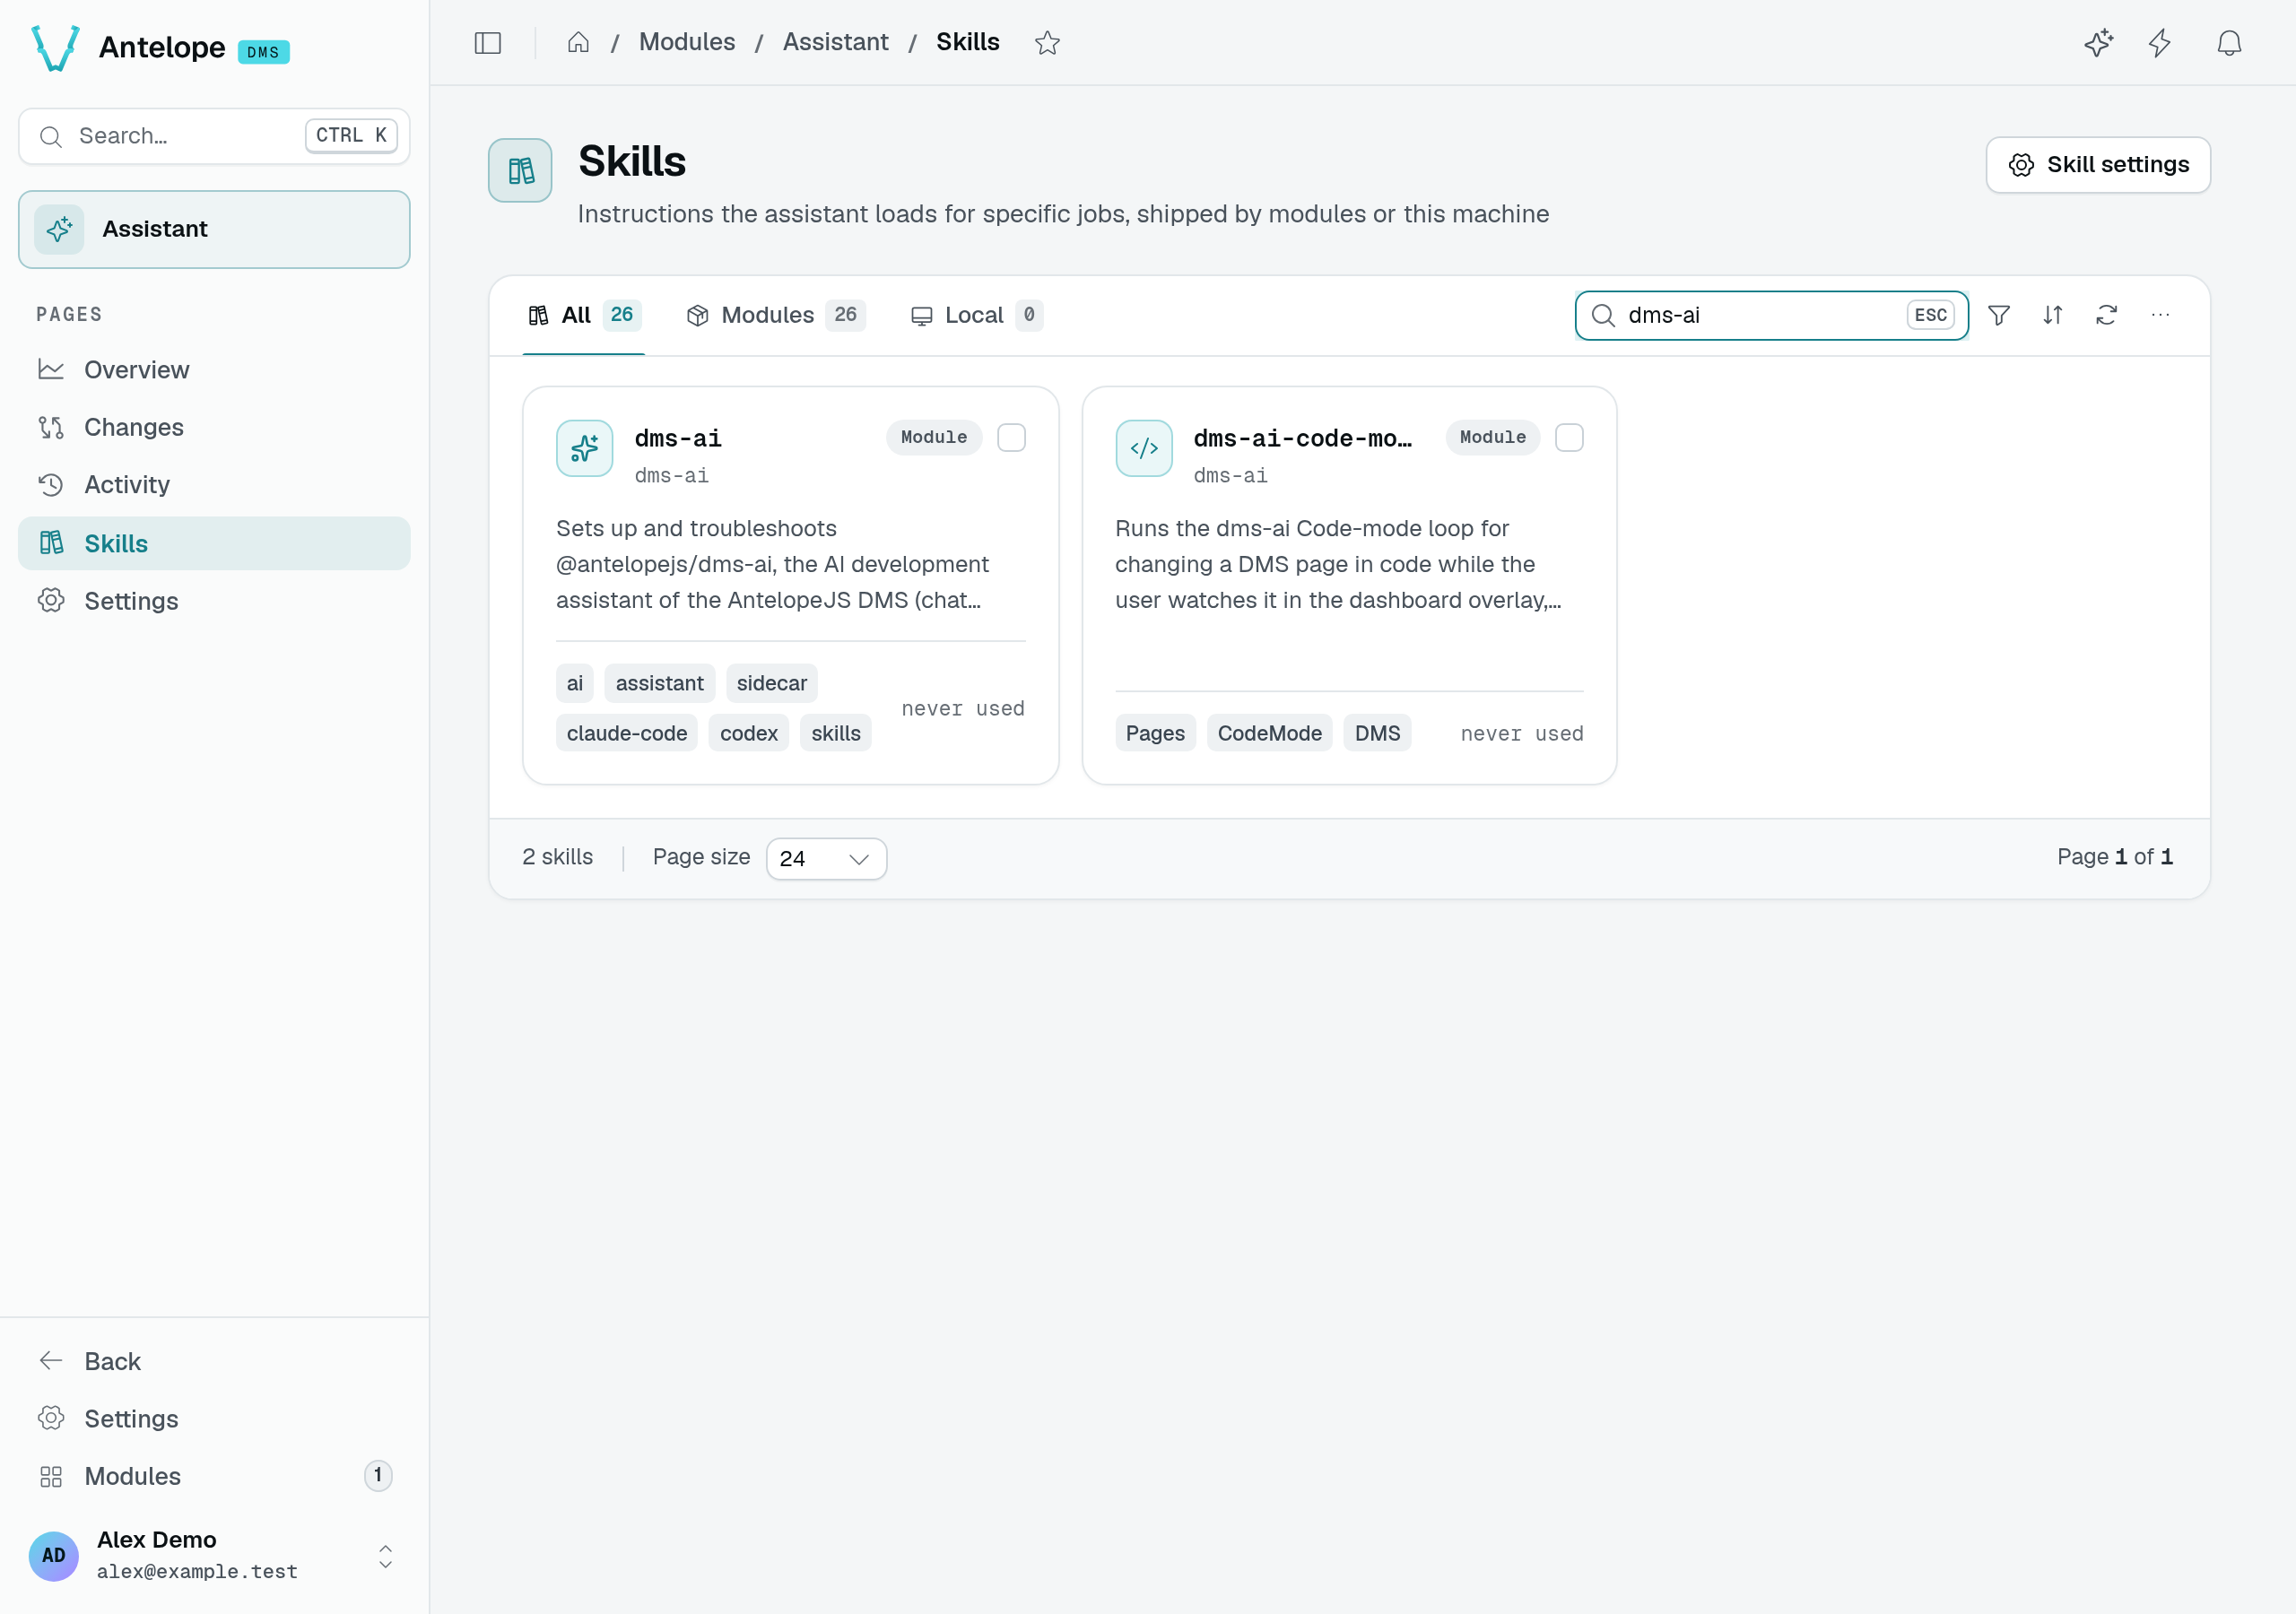This screenshot has height=1614, width=2296.
Task: Click the skills search magnifier icon
Action: [1603, 315]
